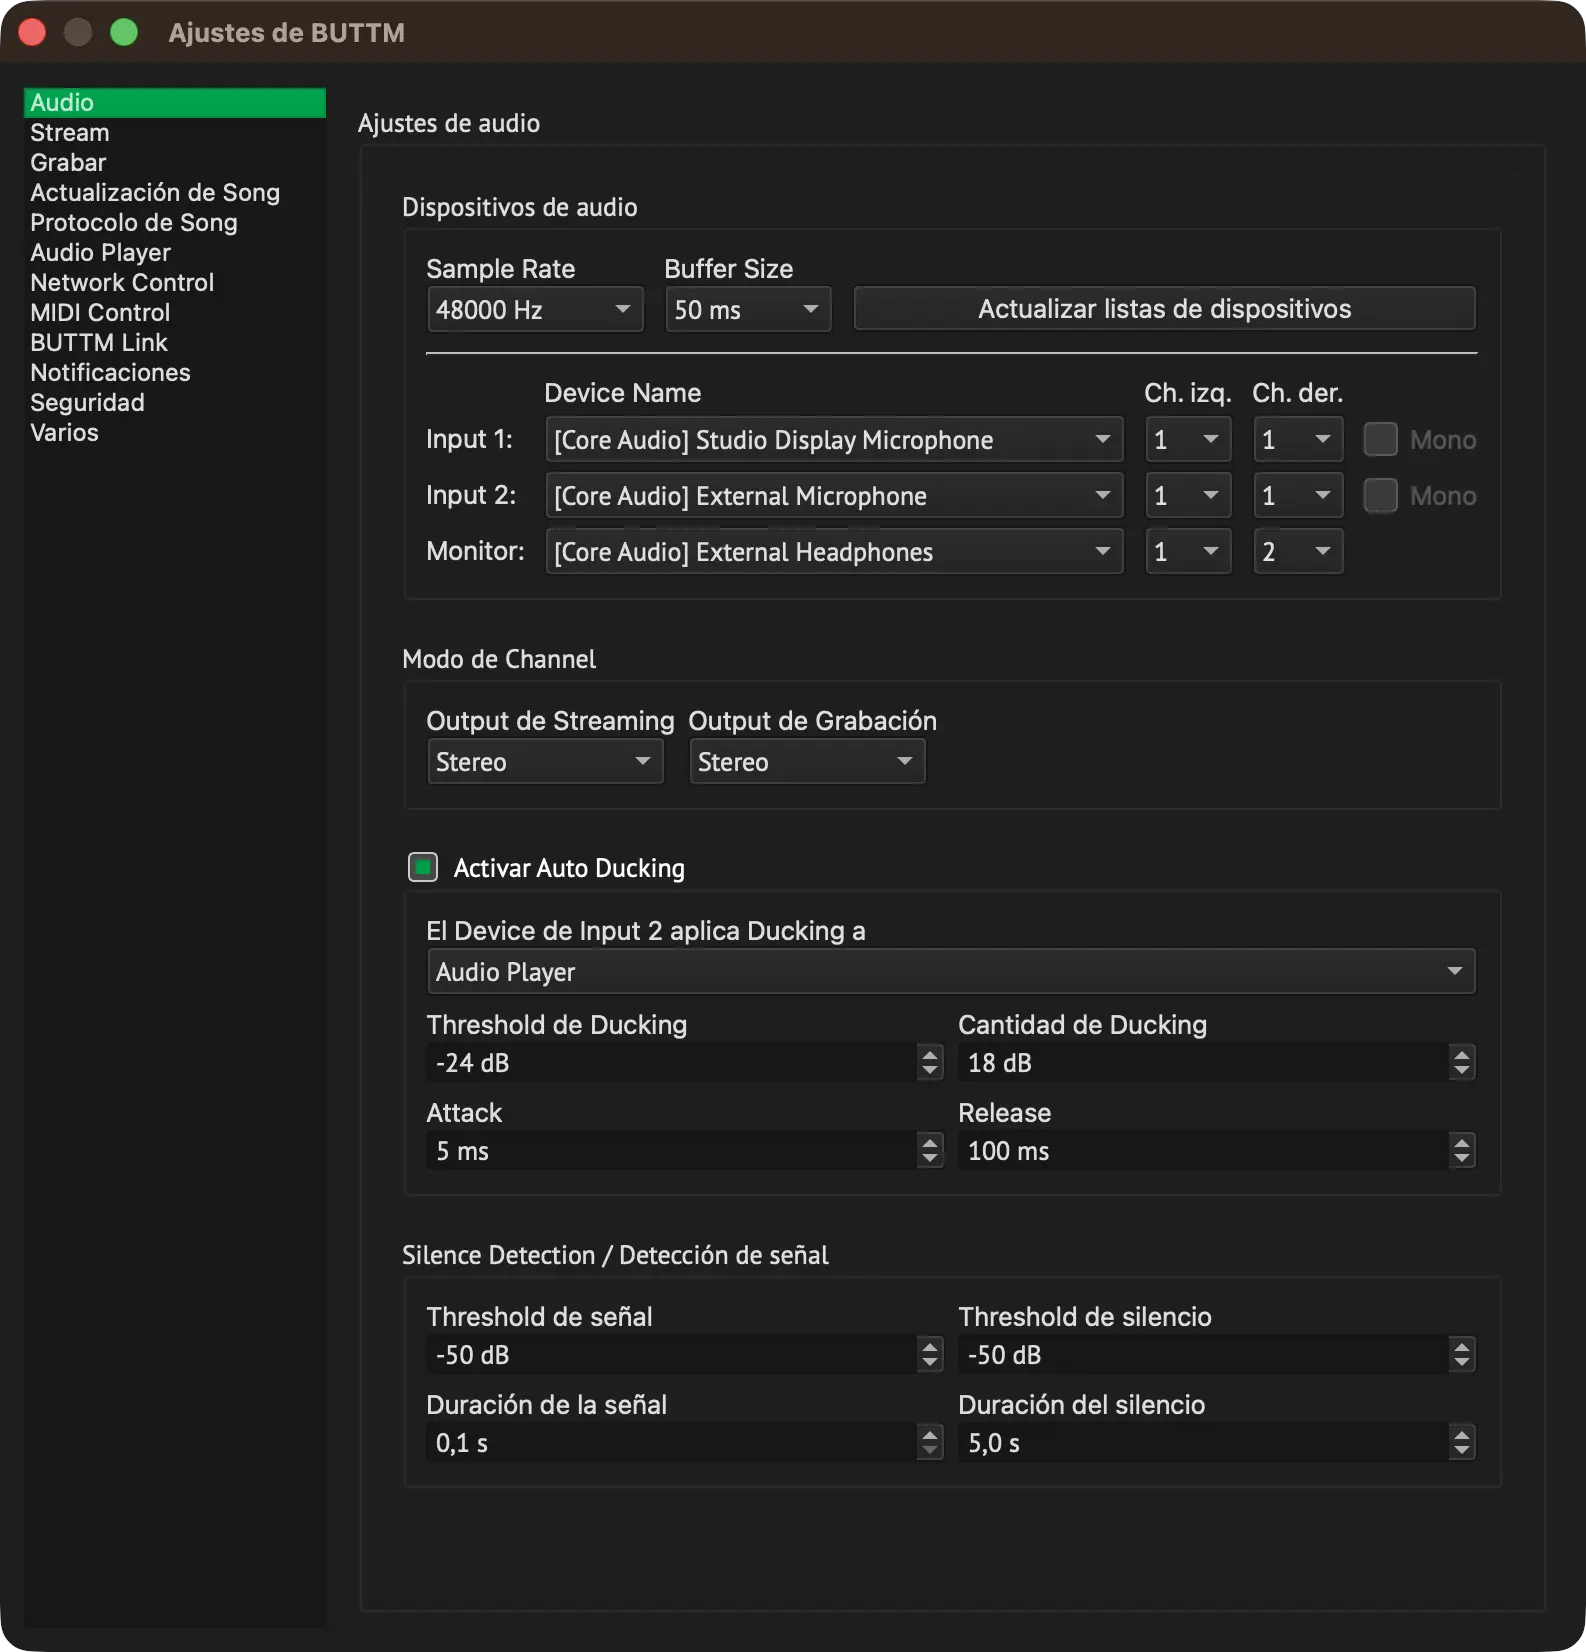This screenshot has width=1586, height=1652.
Task: Open Ducking target Audio Player dropdown
Action: click(x=951, y=972)
